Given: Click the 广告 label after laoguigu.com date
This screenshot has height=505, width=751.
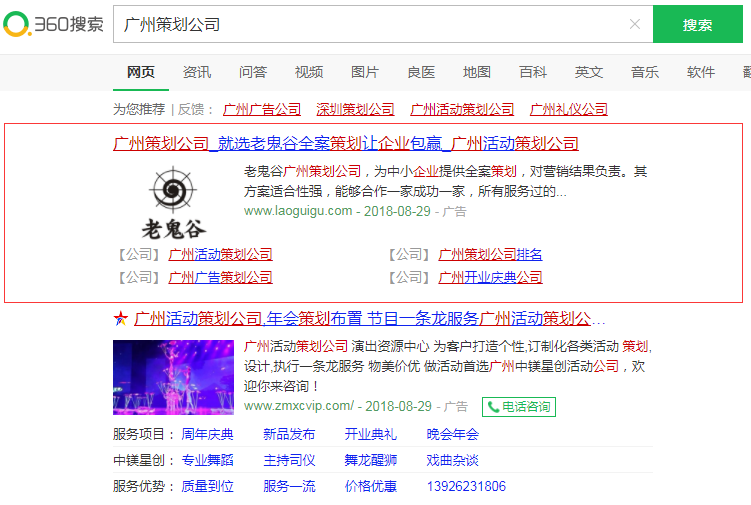Looking at the screenshot, I should tap(455, 211).
